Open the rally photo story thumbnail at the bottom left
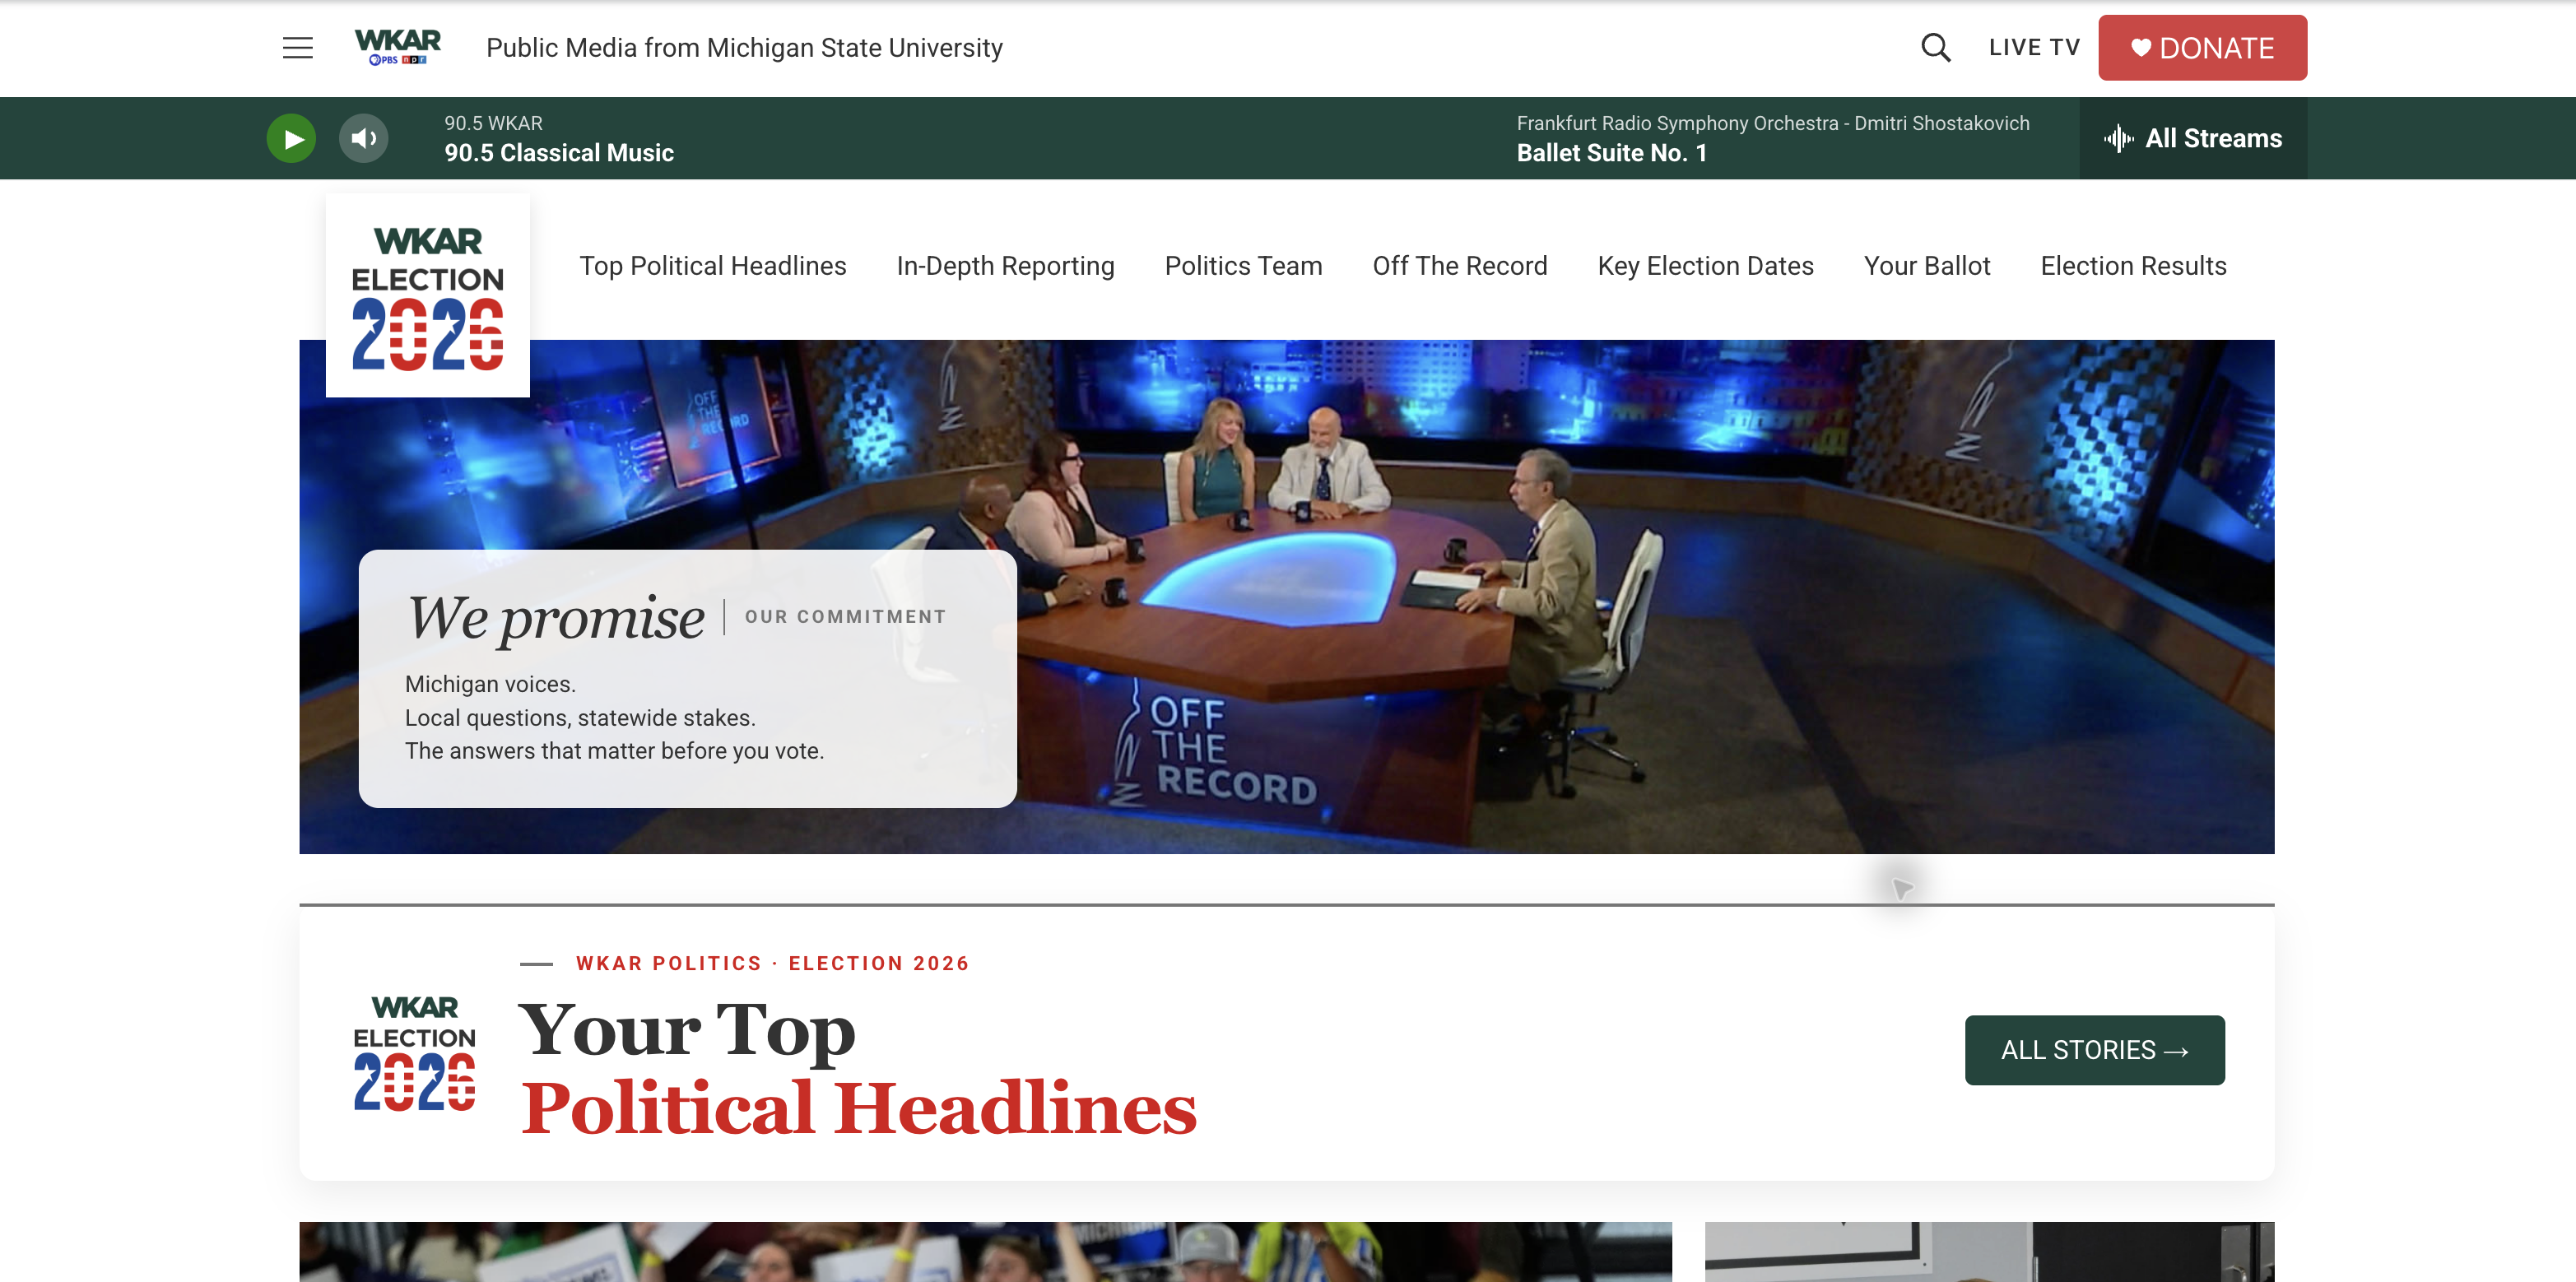The image size is (2576, 1282). point(985,1251)
